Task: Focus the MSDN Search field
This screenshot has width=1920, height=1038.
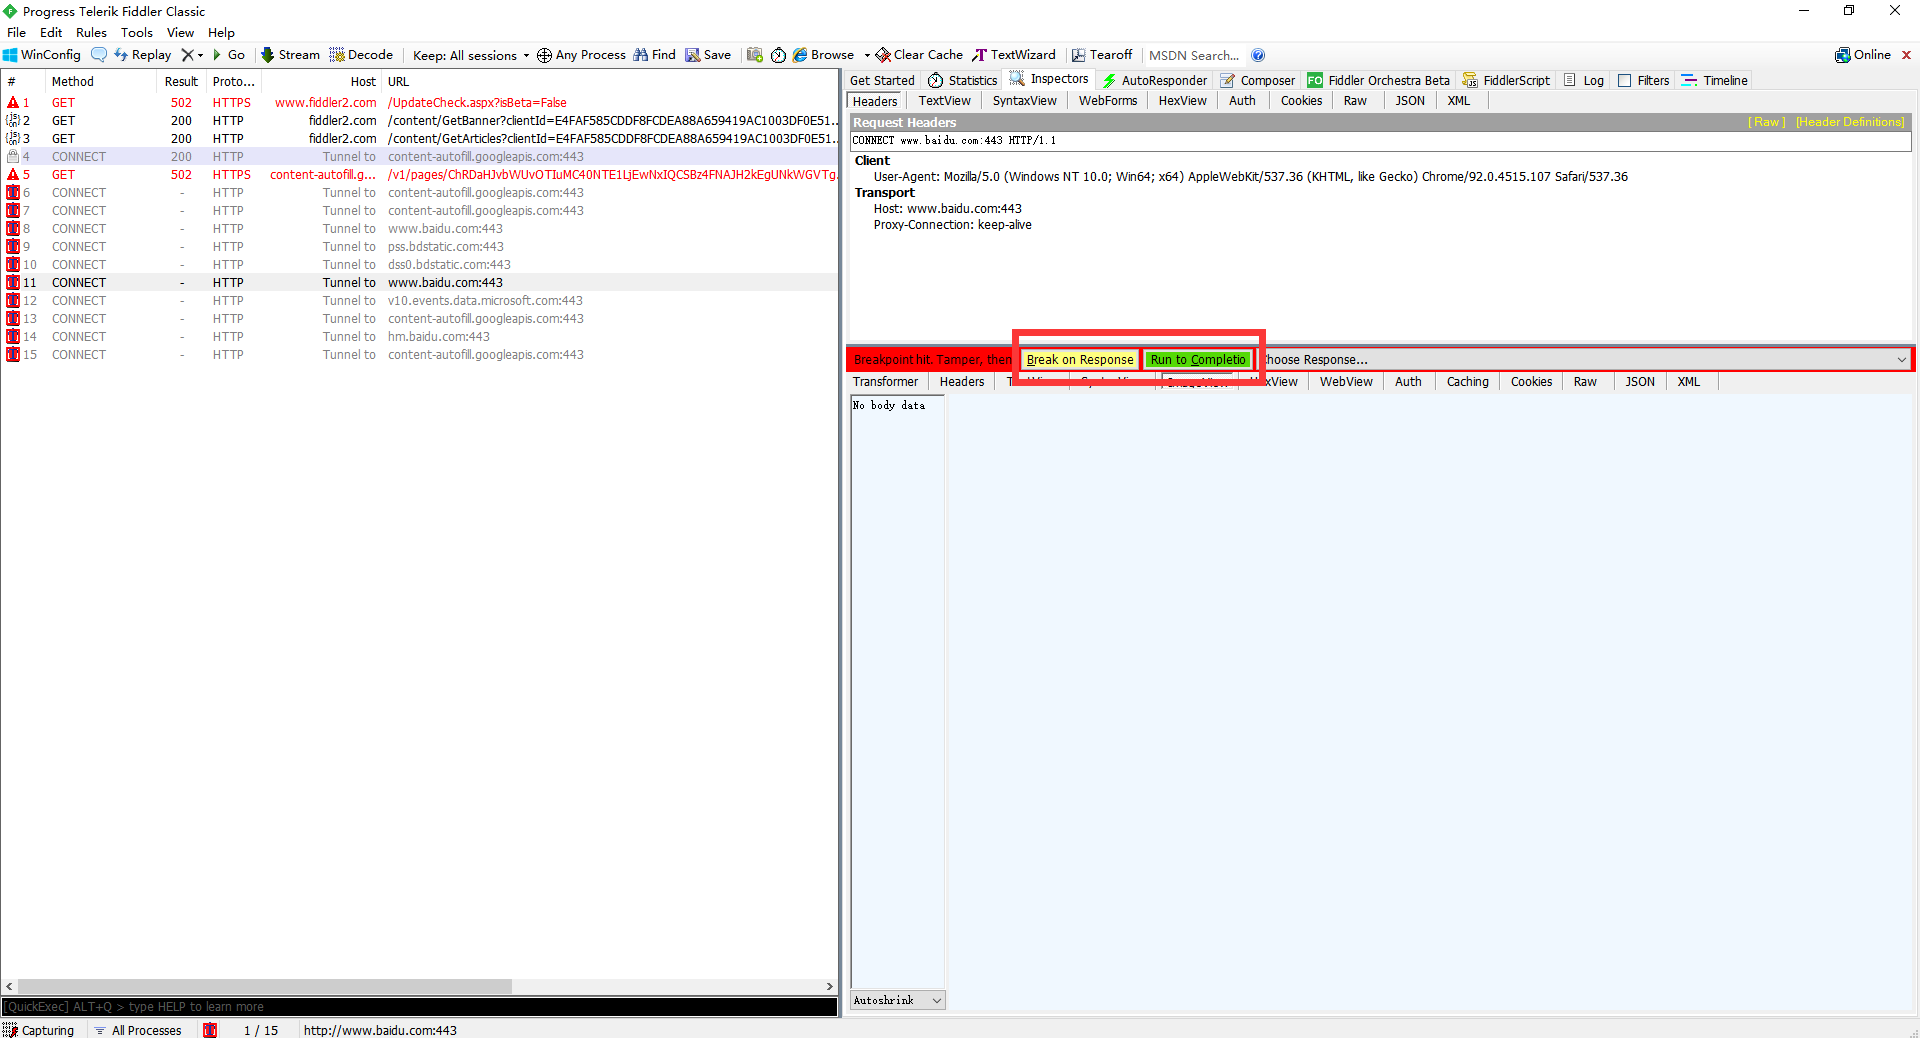Action: [x=1194, y=55]
